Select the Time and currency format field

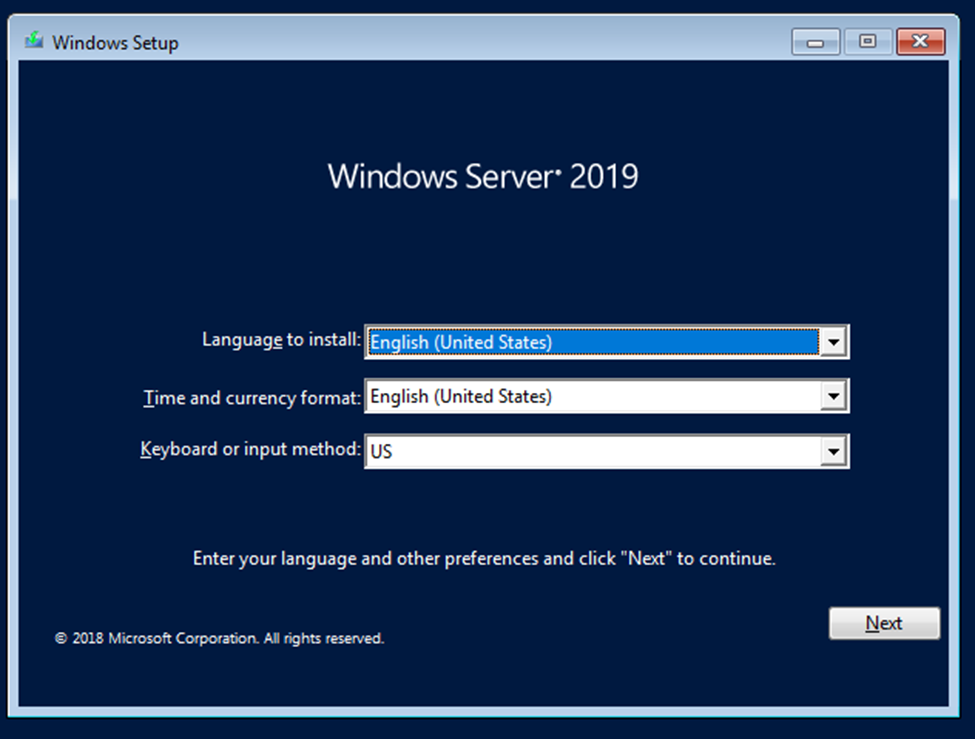pos(607,396)
